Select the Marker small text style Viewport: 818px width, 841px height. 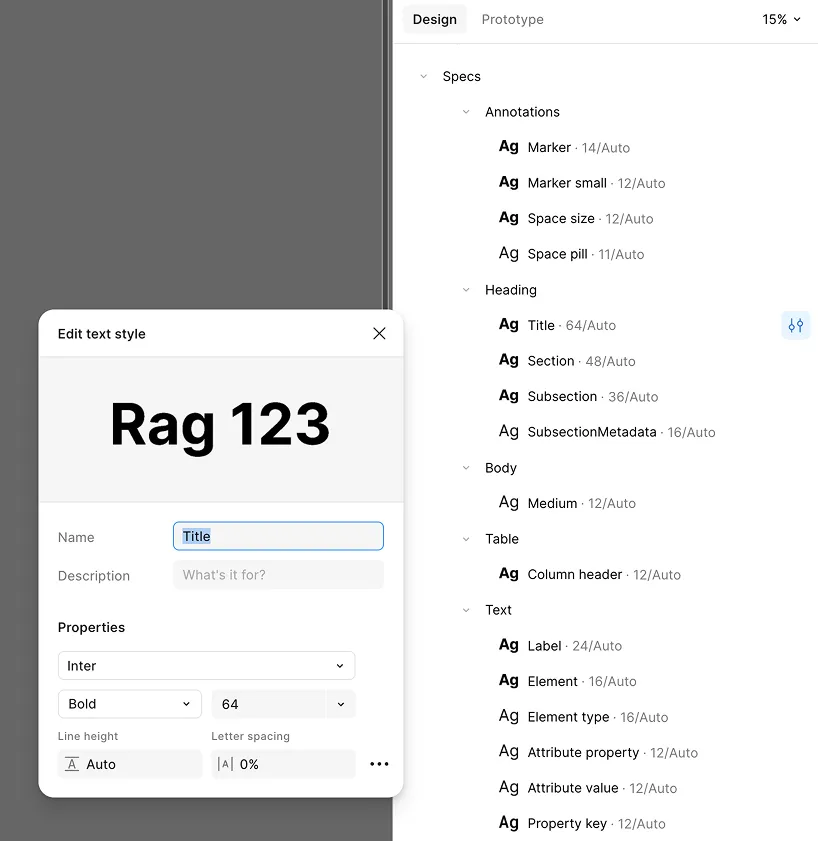pyautogui.click(x=596, y=183)
